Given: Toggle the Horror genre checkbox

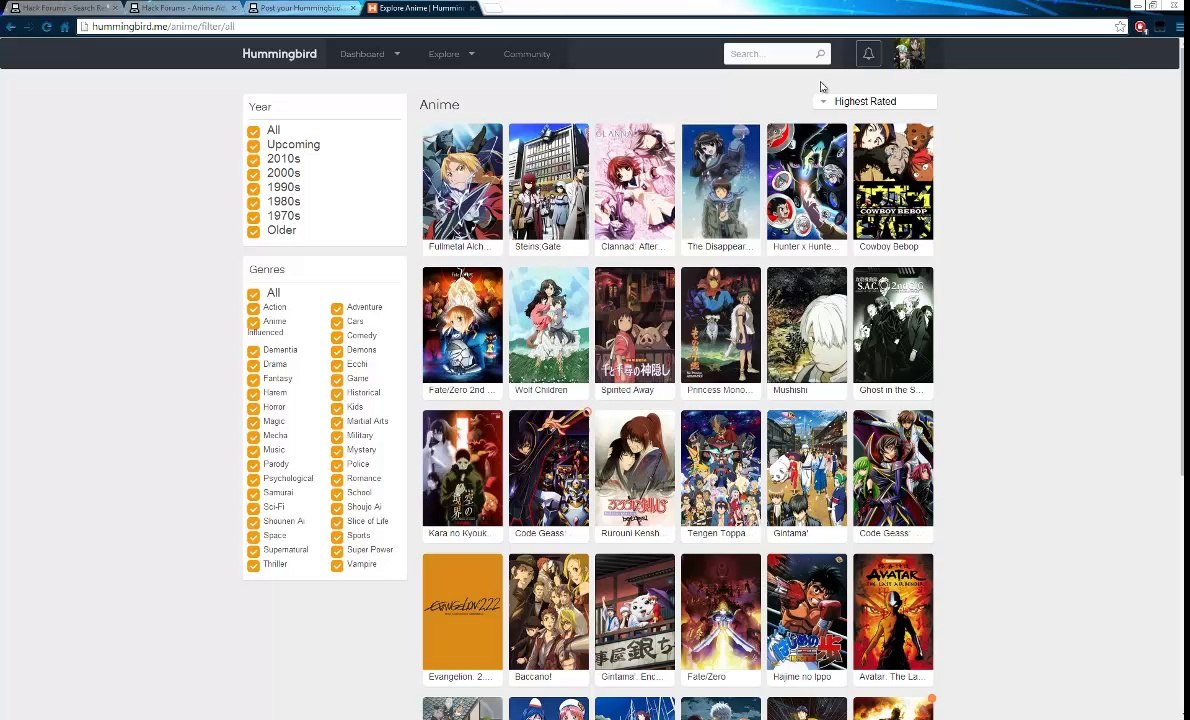Looking at the screenshot, I should 253,409.
